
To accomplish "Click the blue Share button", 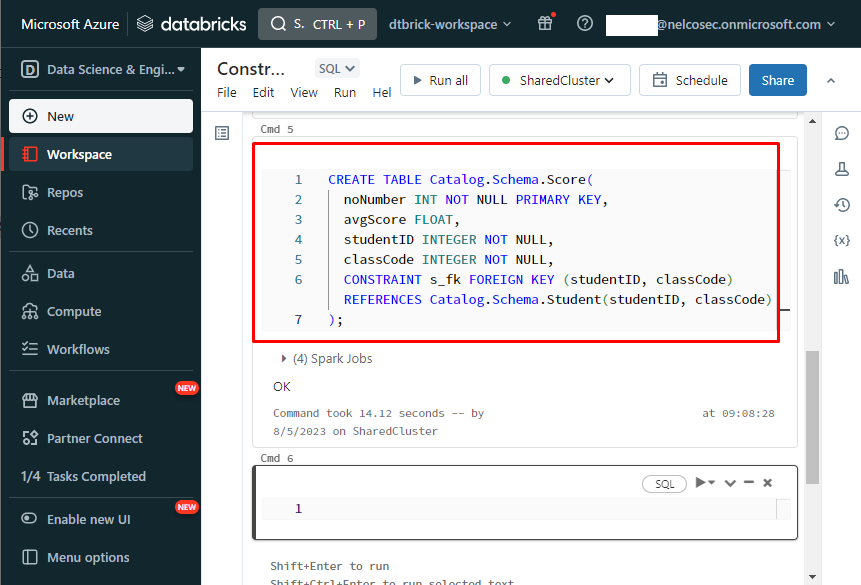I will (777, 80).
